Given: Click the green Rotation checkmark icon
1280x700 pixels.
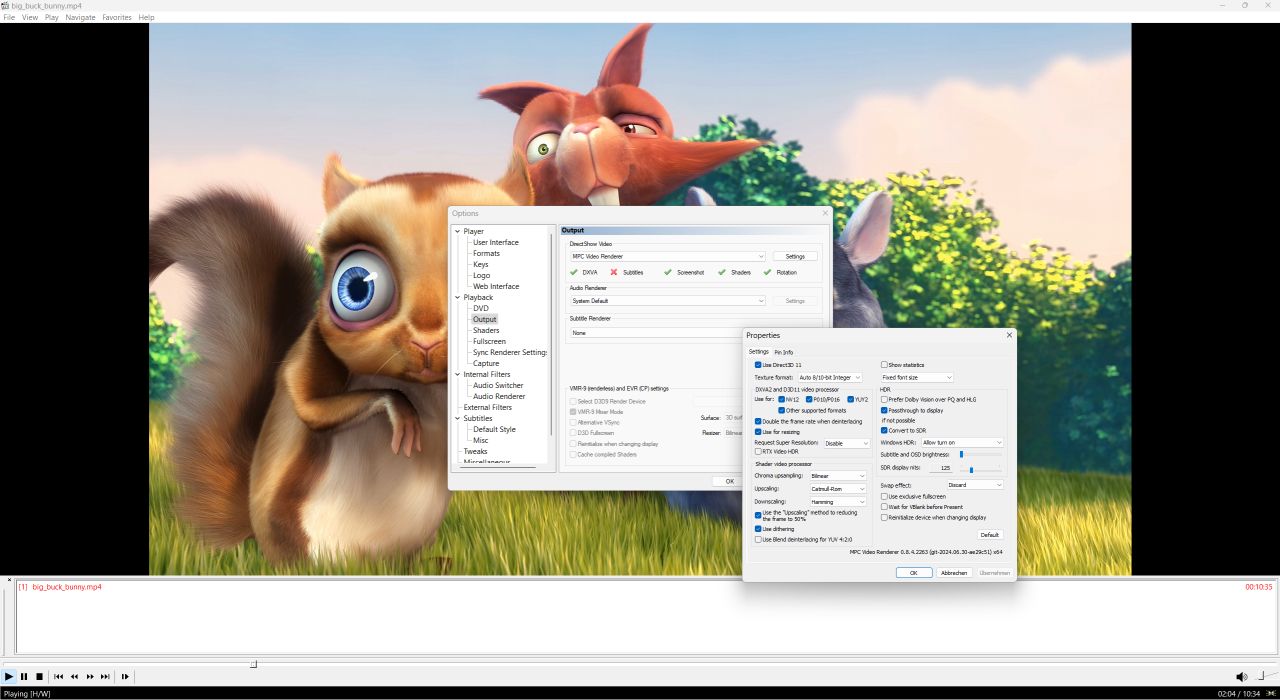Looking at the screenshot, I should [x=767, y=272].
